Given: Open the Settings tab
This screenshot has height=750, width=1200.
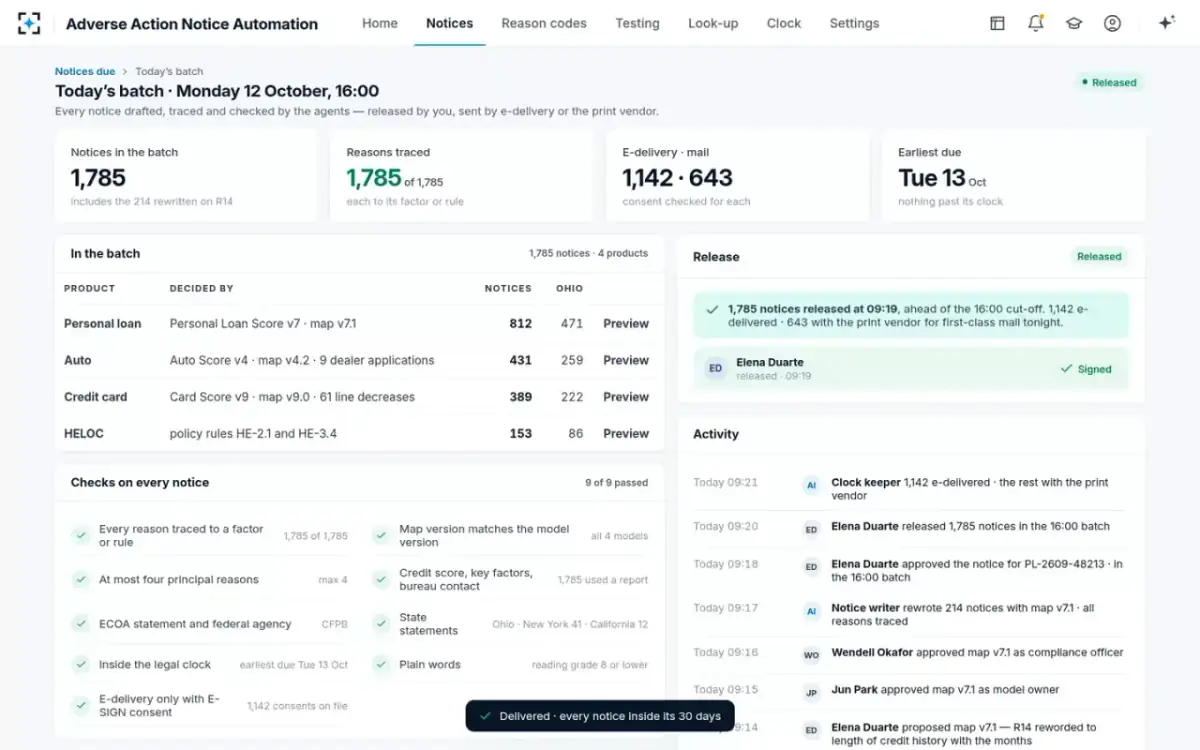Looking at the screenshot, I should pos(854,23).
